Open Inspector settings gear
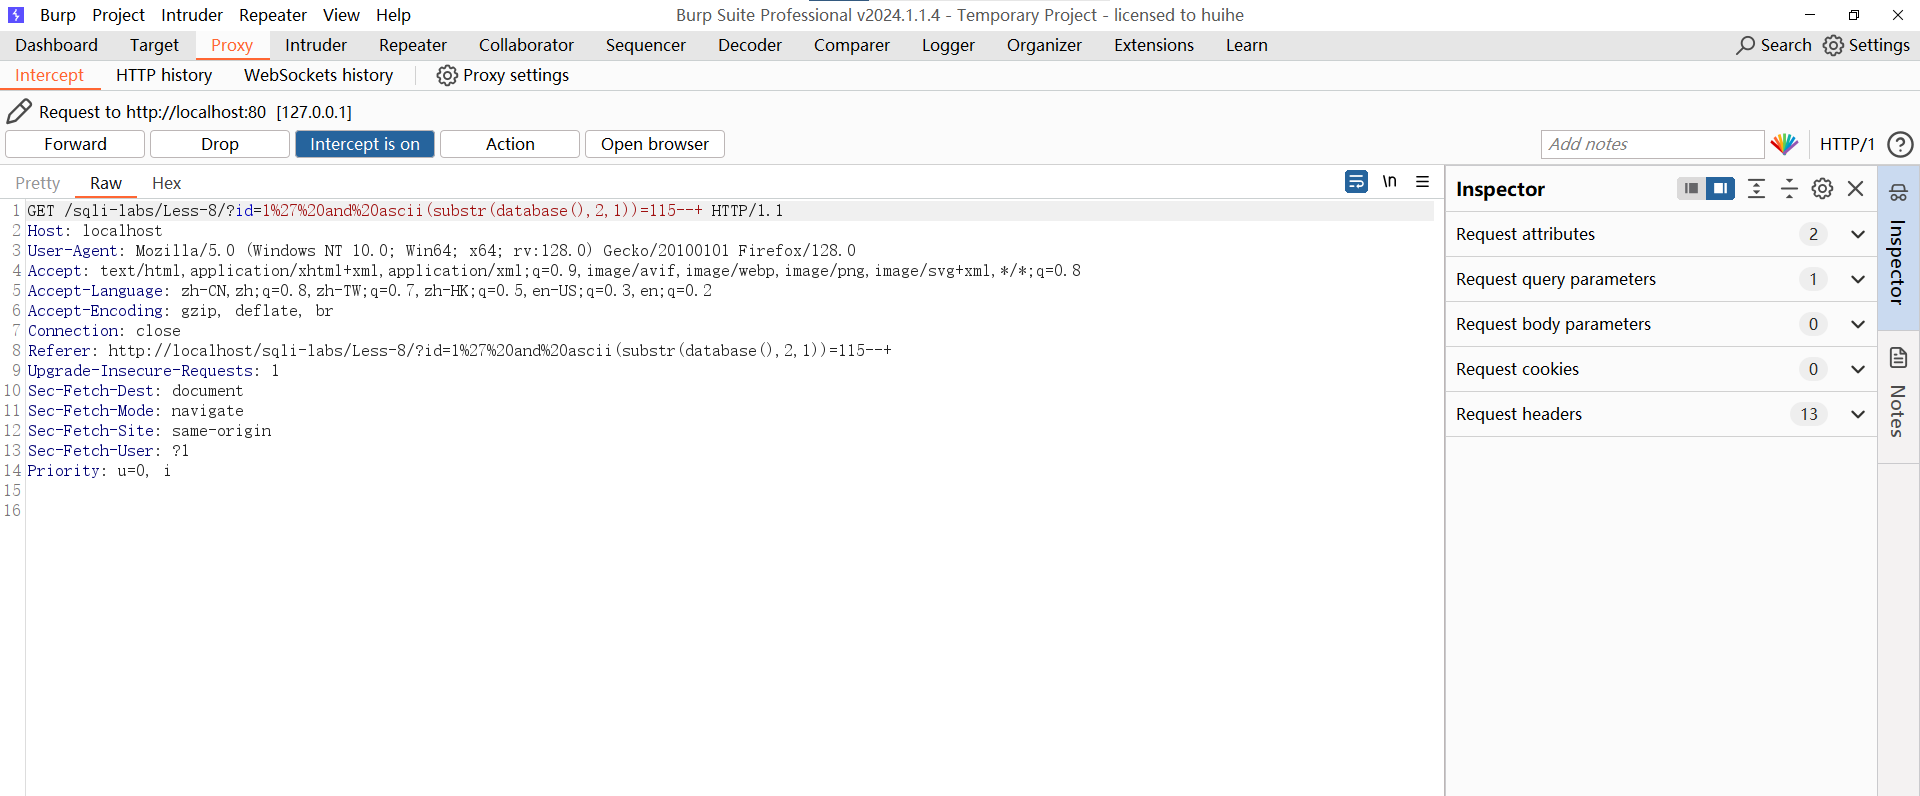 [x=1823, y=188]
